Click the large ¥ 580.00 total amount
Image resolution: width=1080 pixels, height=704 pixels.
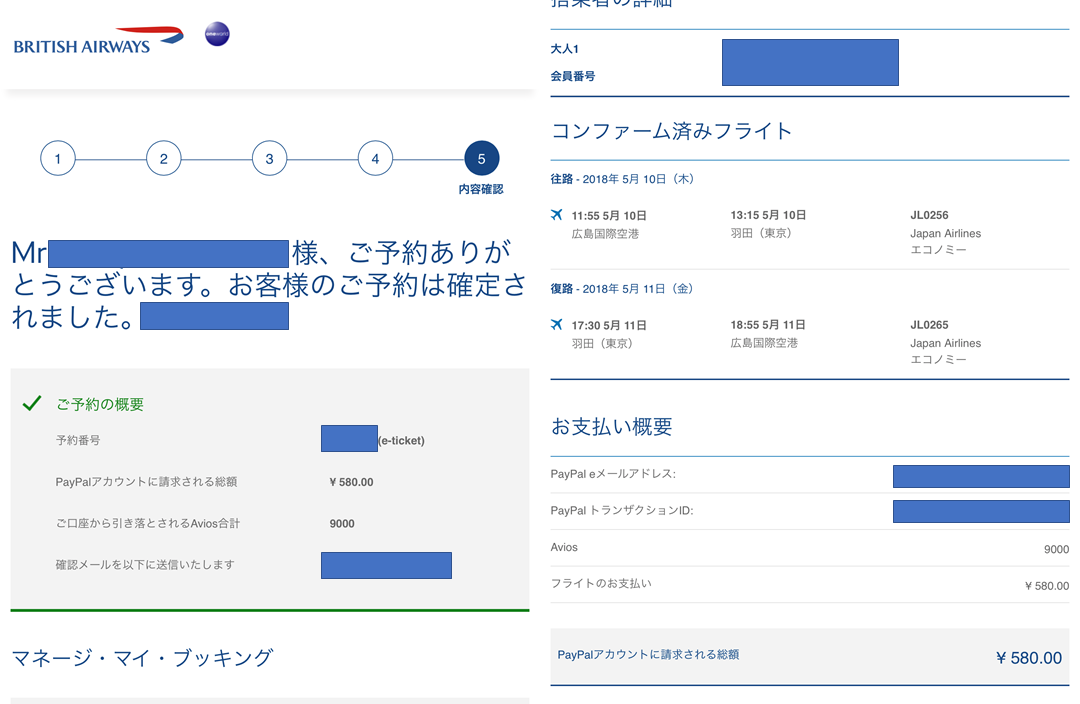click(x=1029, y=658)
